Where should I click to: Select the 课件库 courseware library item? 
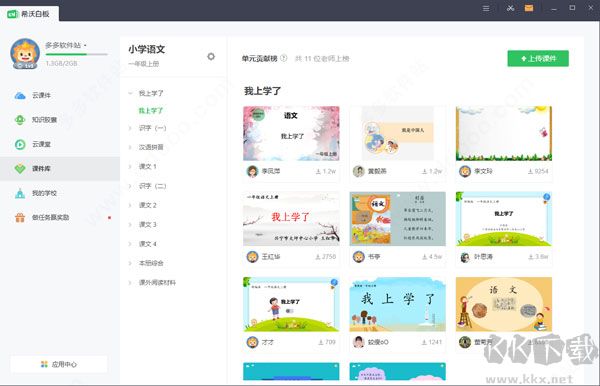[60, 168]
